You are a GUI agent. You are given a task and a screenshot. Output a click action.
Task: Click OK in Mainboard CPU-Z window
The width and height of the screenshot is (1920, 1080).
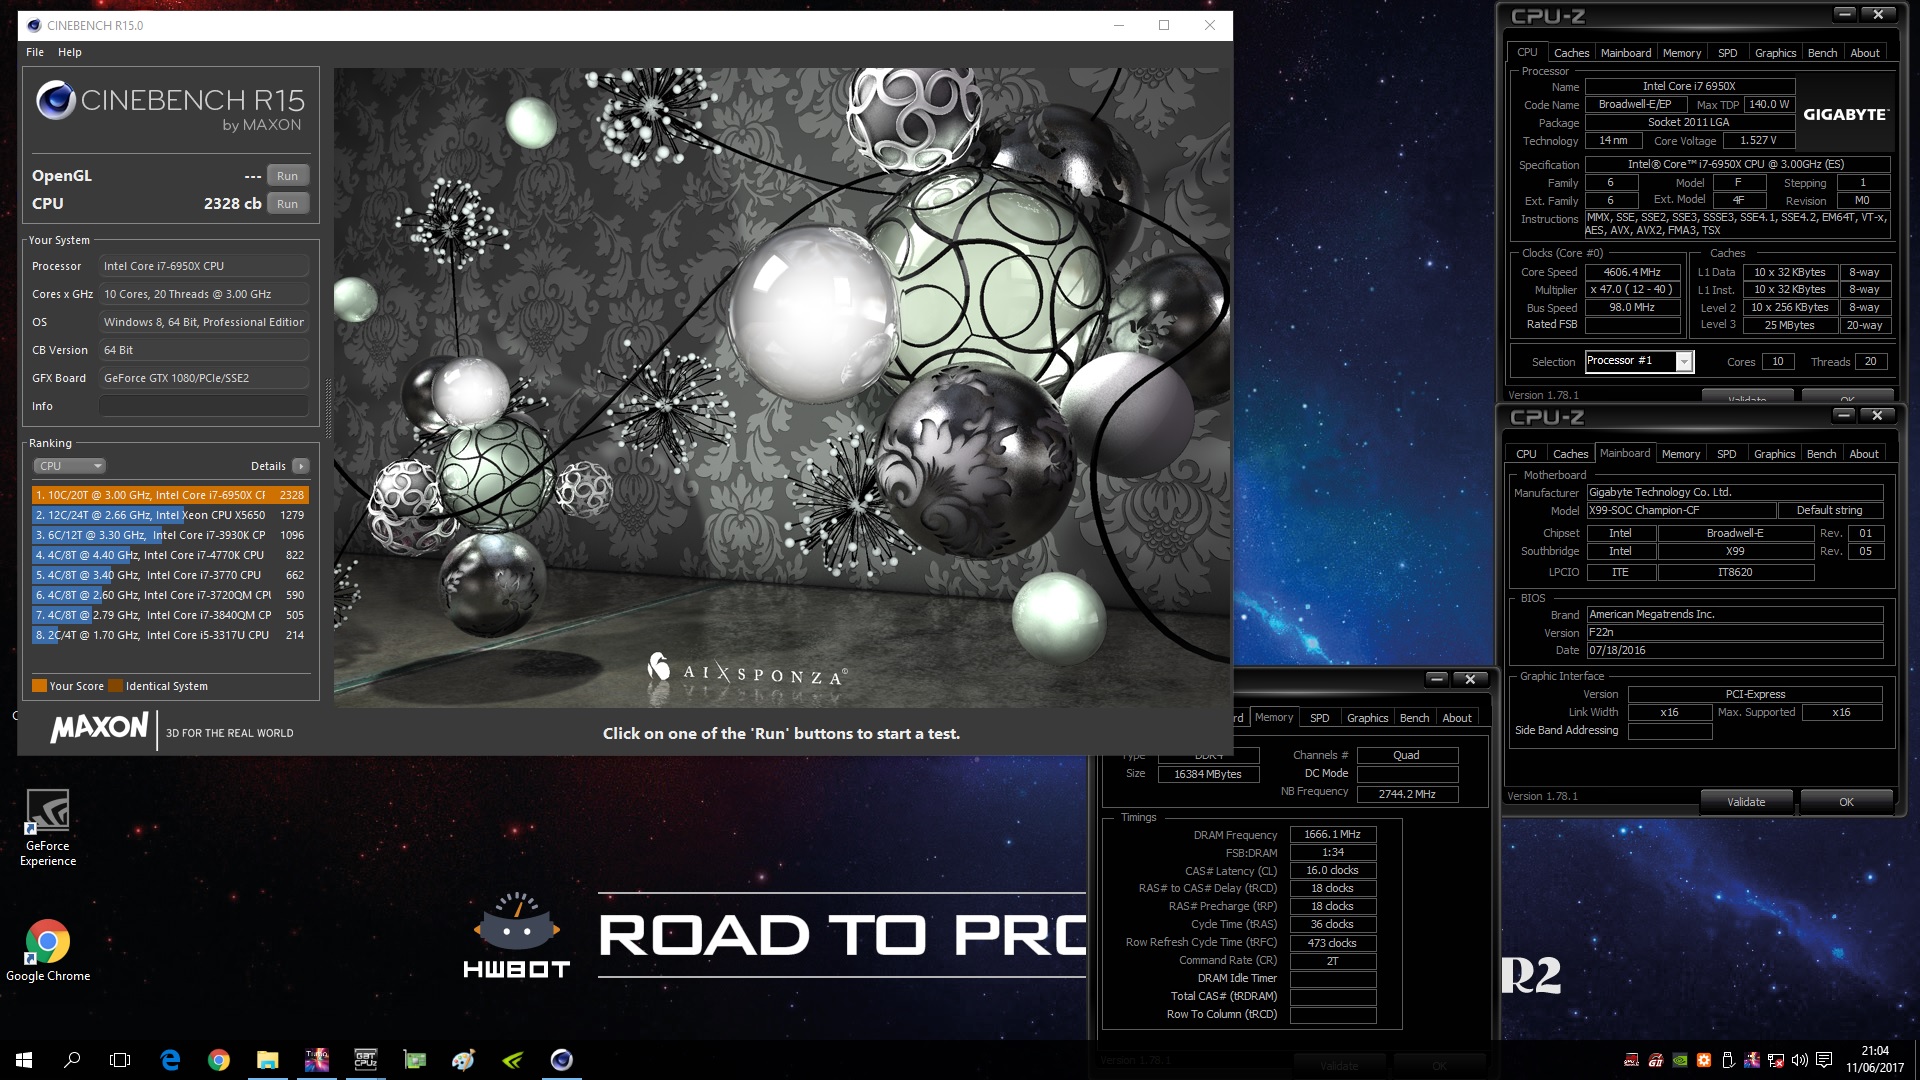(x=1846, y=802)
